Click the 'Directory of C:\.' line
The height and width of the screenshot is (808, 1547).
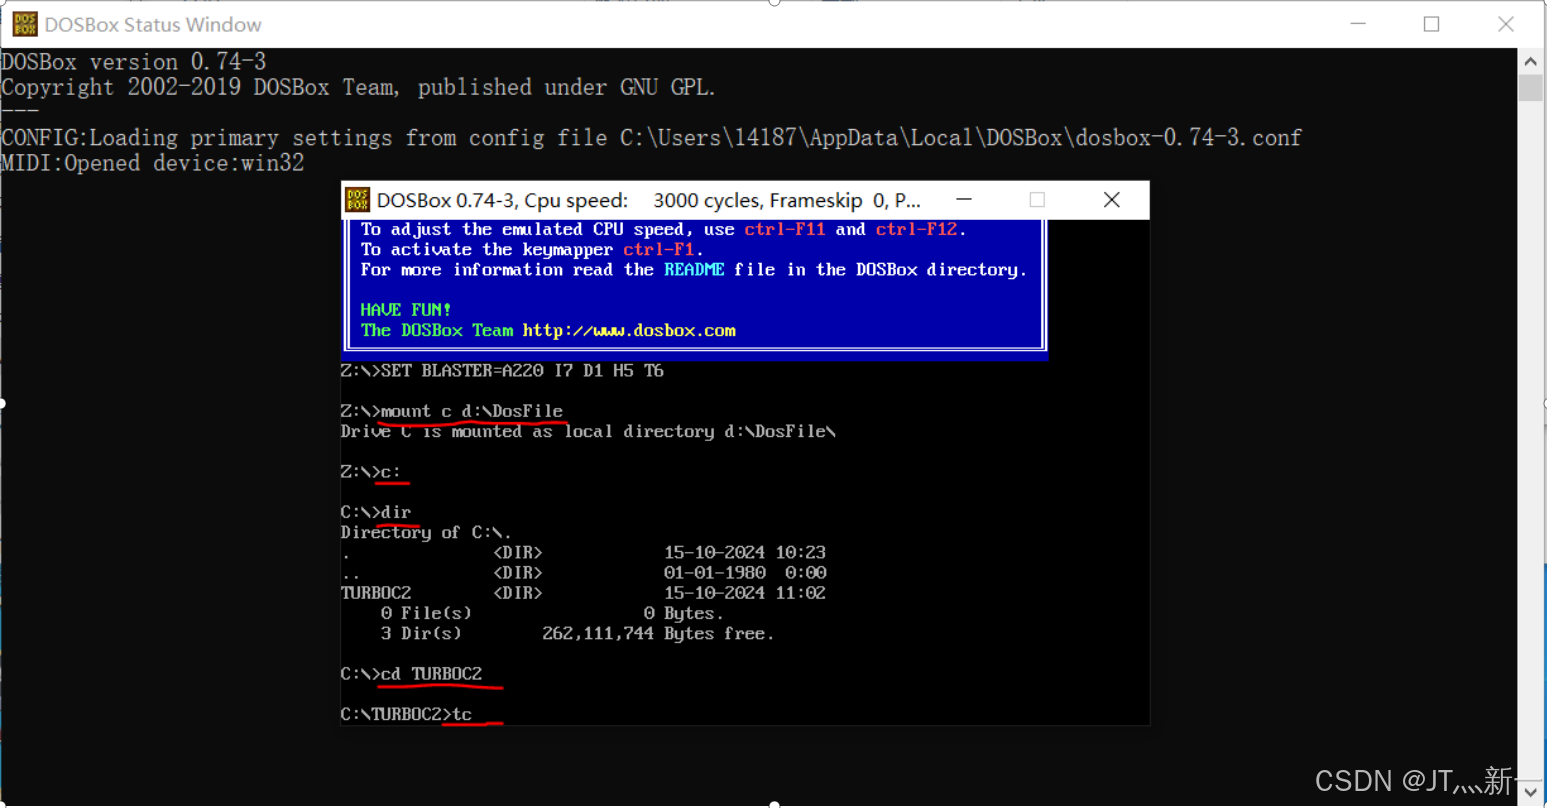coord(426,532)
